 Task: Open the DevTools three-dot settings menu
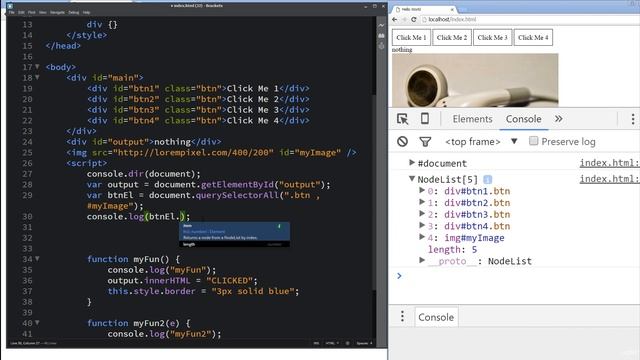pos(633,119)
